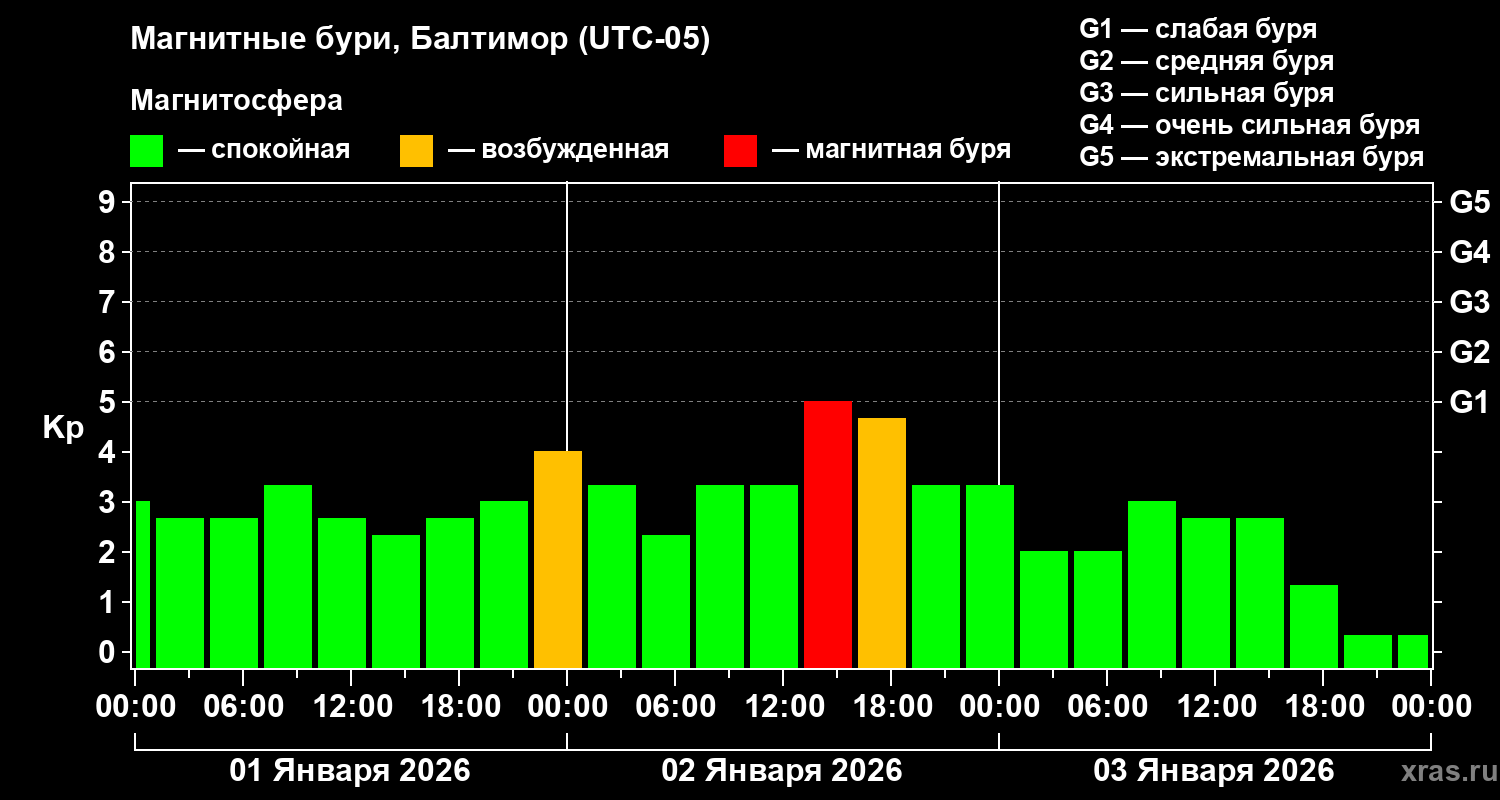The width and height of the screenshot is (1500, 800).
Task: Click the 'G5' label on the right axis
Action: pos(1469,202)
